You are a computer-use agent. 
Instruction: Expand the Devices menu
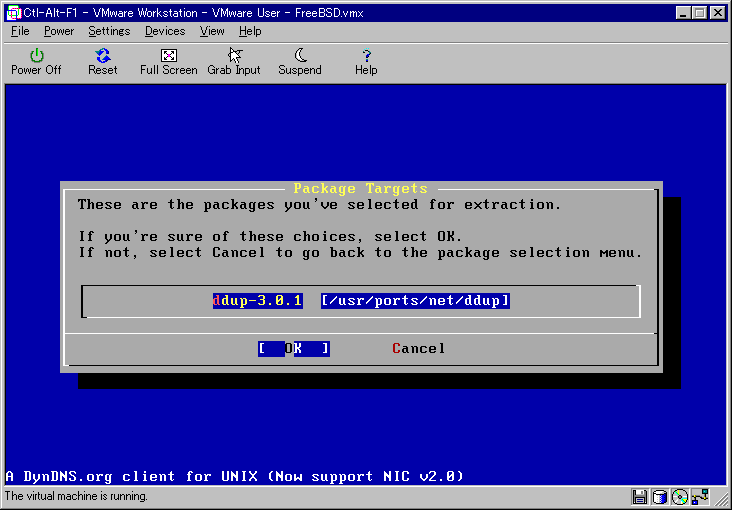[164, 31]
